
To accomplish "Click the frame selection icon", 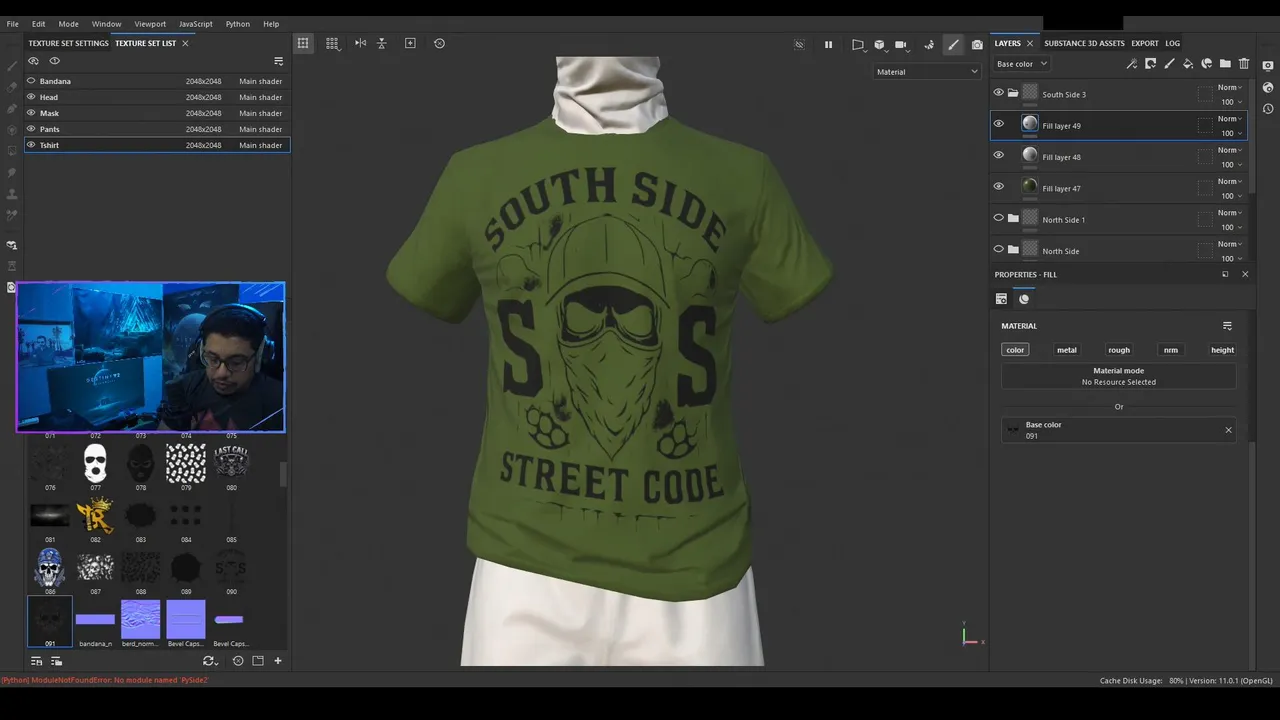I will click(x=410, y=43).
